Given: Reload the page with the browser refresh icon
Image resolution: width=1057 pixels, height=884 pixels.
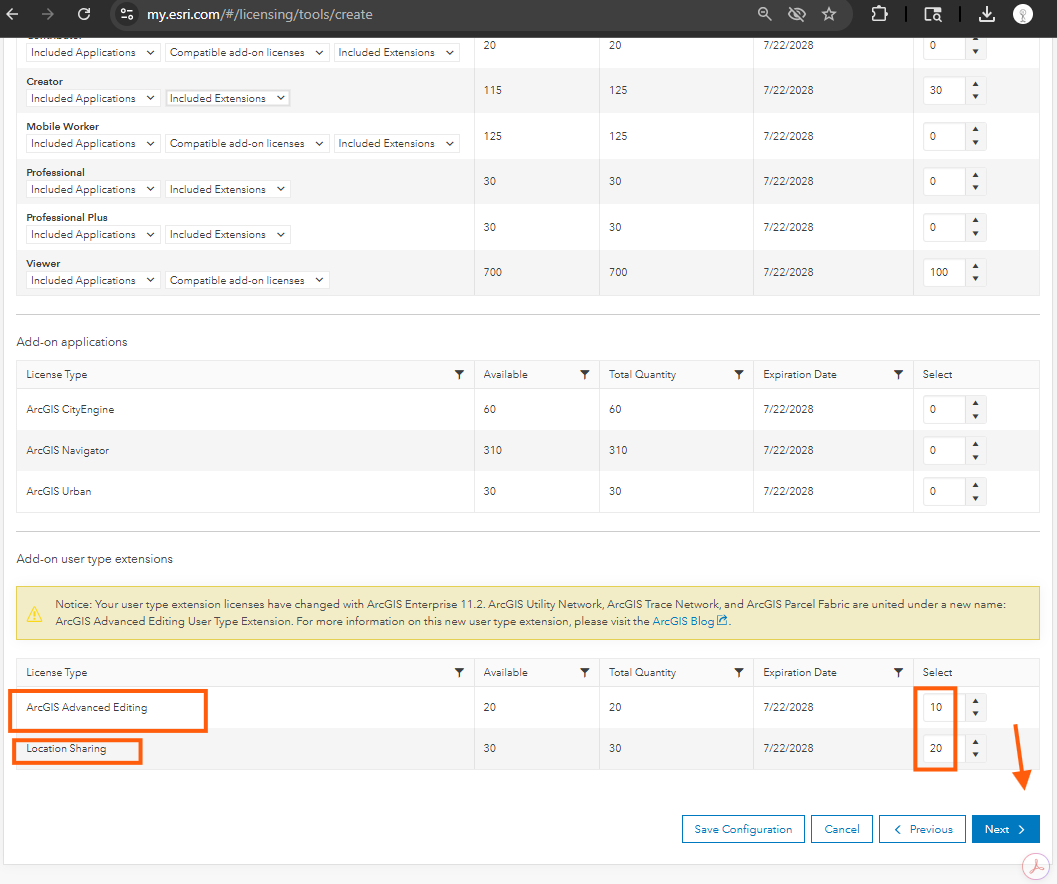Looking at the screenshot, I should (x=84, y=14).
